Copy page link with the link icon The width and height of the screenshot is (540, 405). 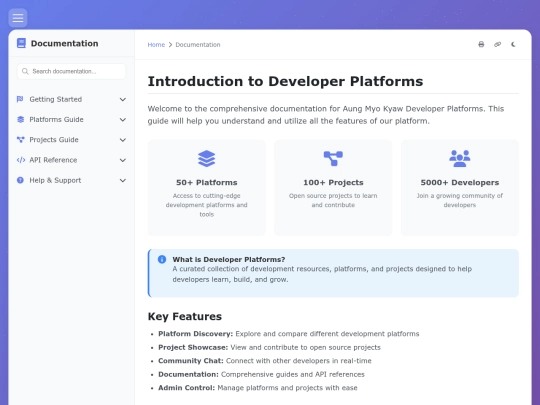point(497,44)
